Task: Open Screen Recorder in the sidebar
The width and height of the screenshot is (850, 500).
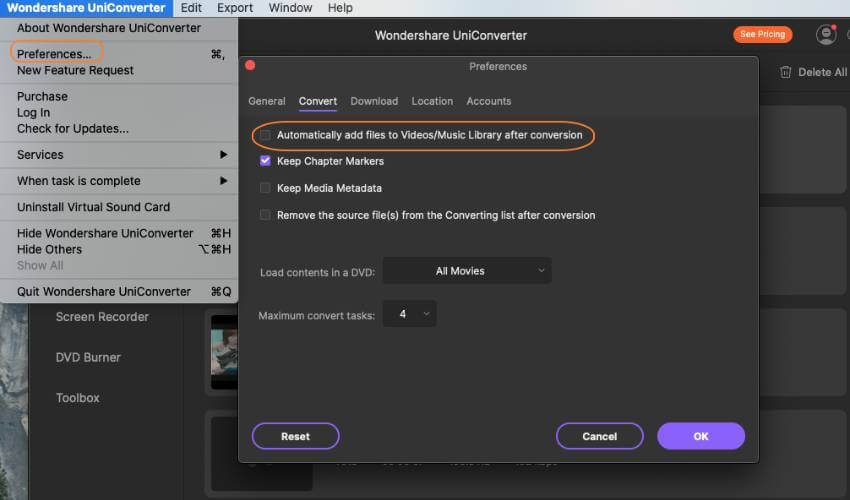Action: tap(102, 317)
